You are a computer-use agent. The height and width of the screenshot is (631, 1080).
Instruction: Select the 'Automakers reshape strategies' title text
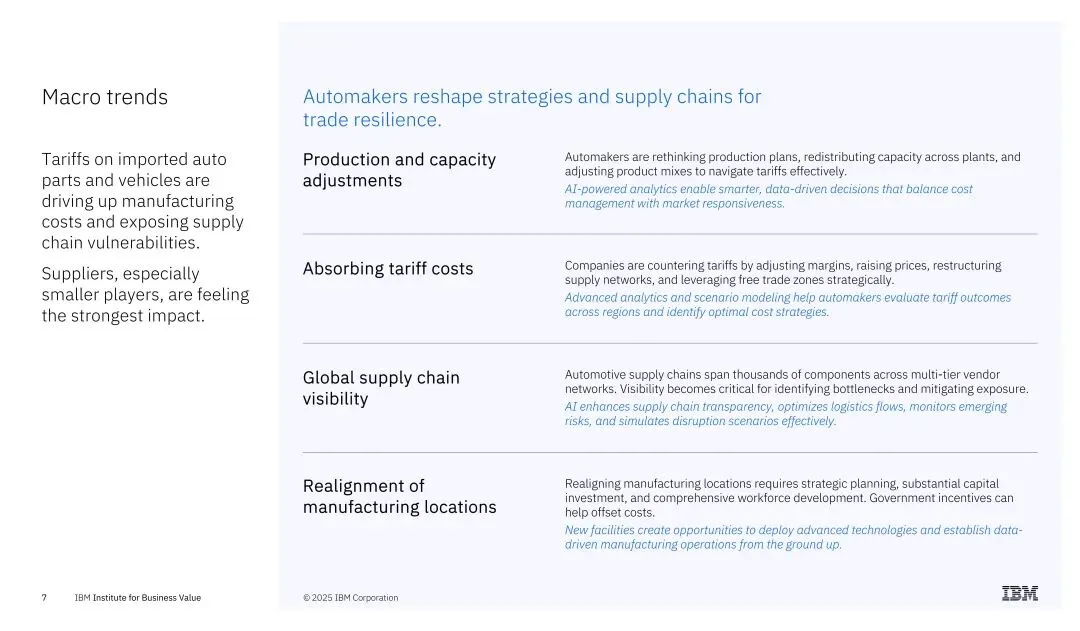coord(531,108)
